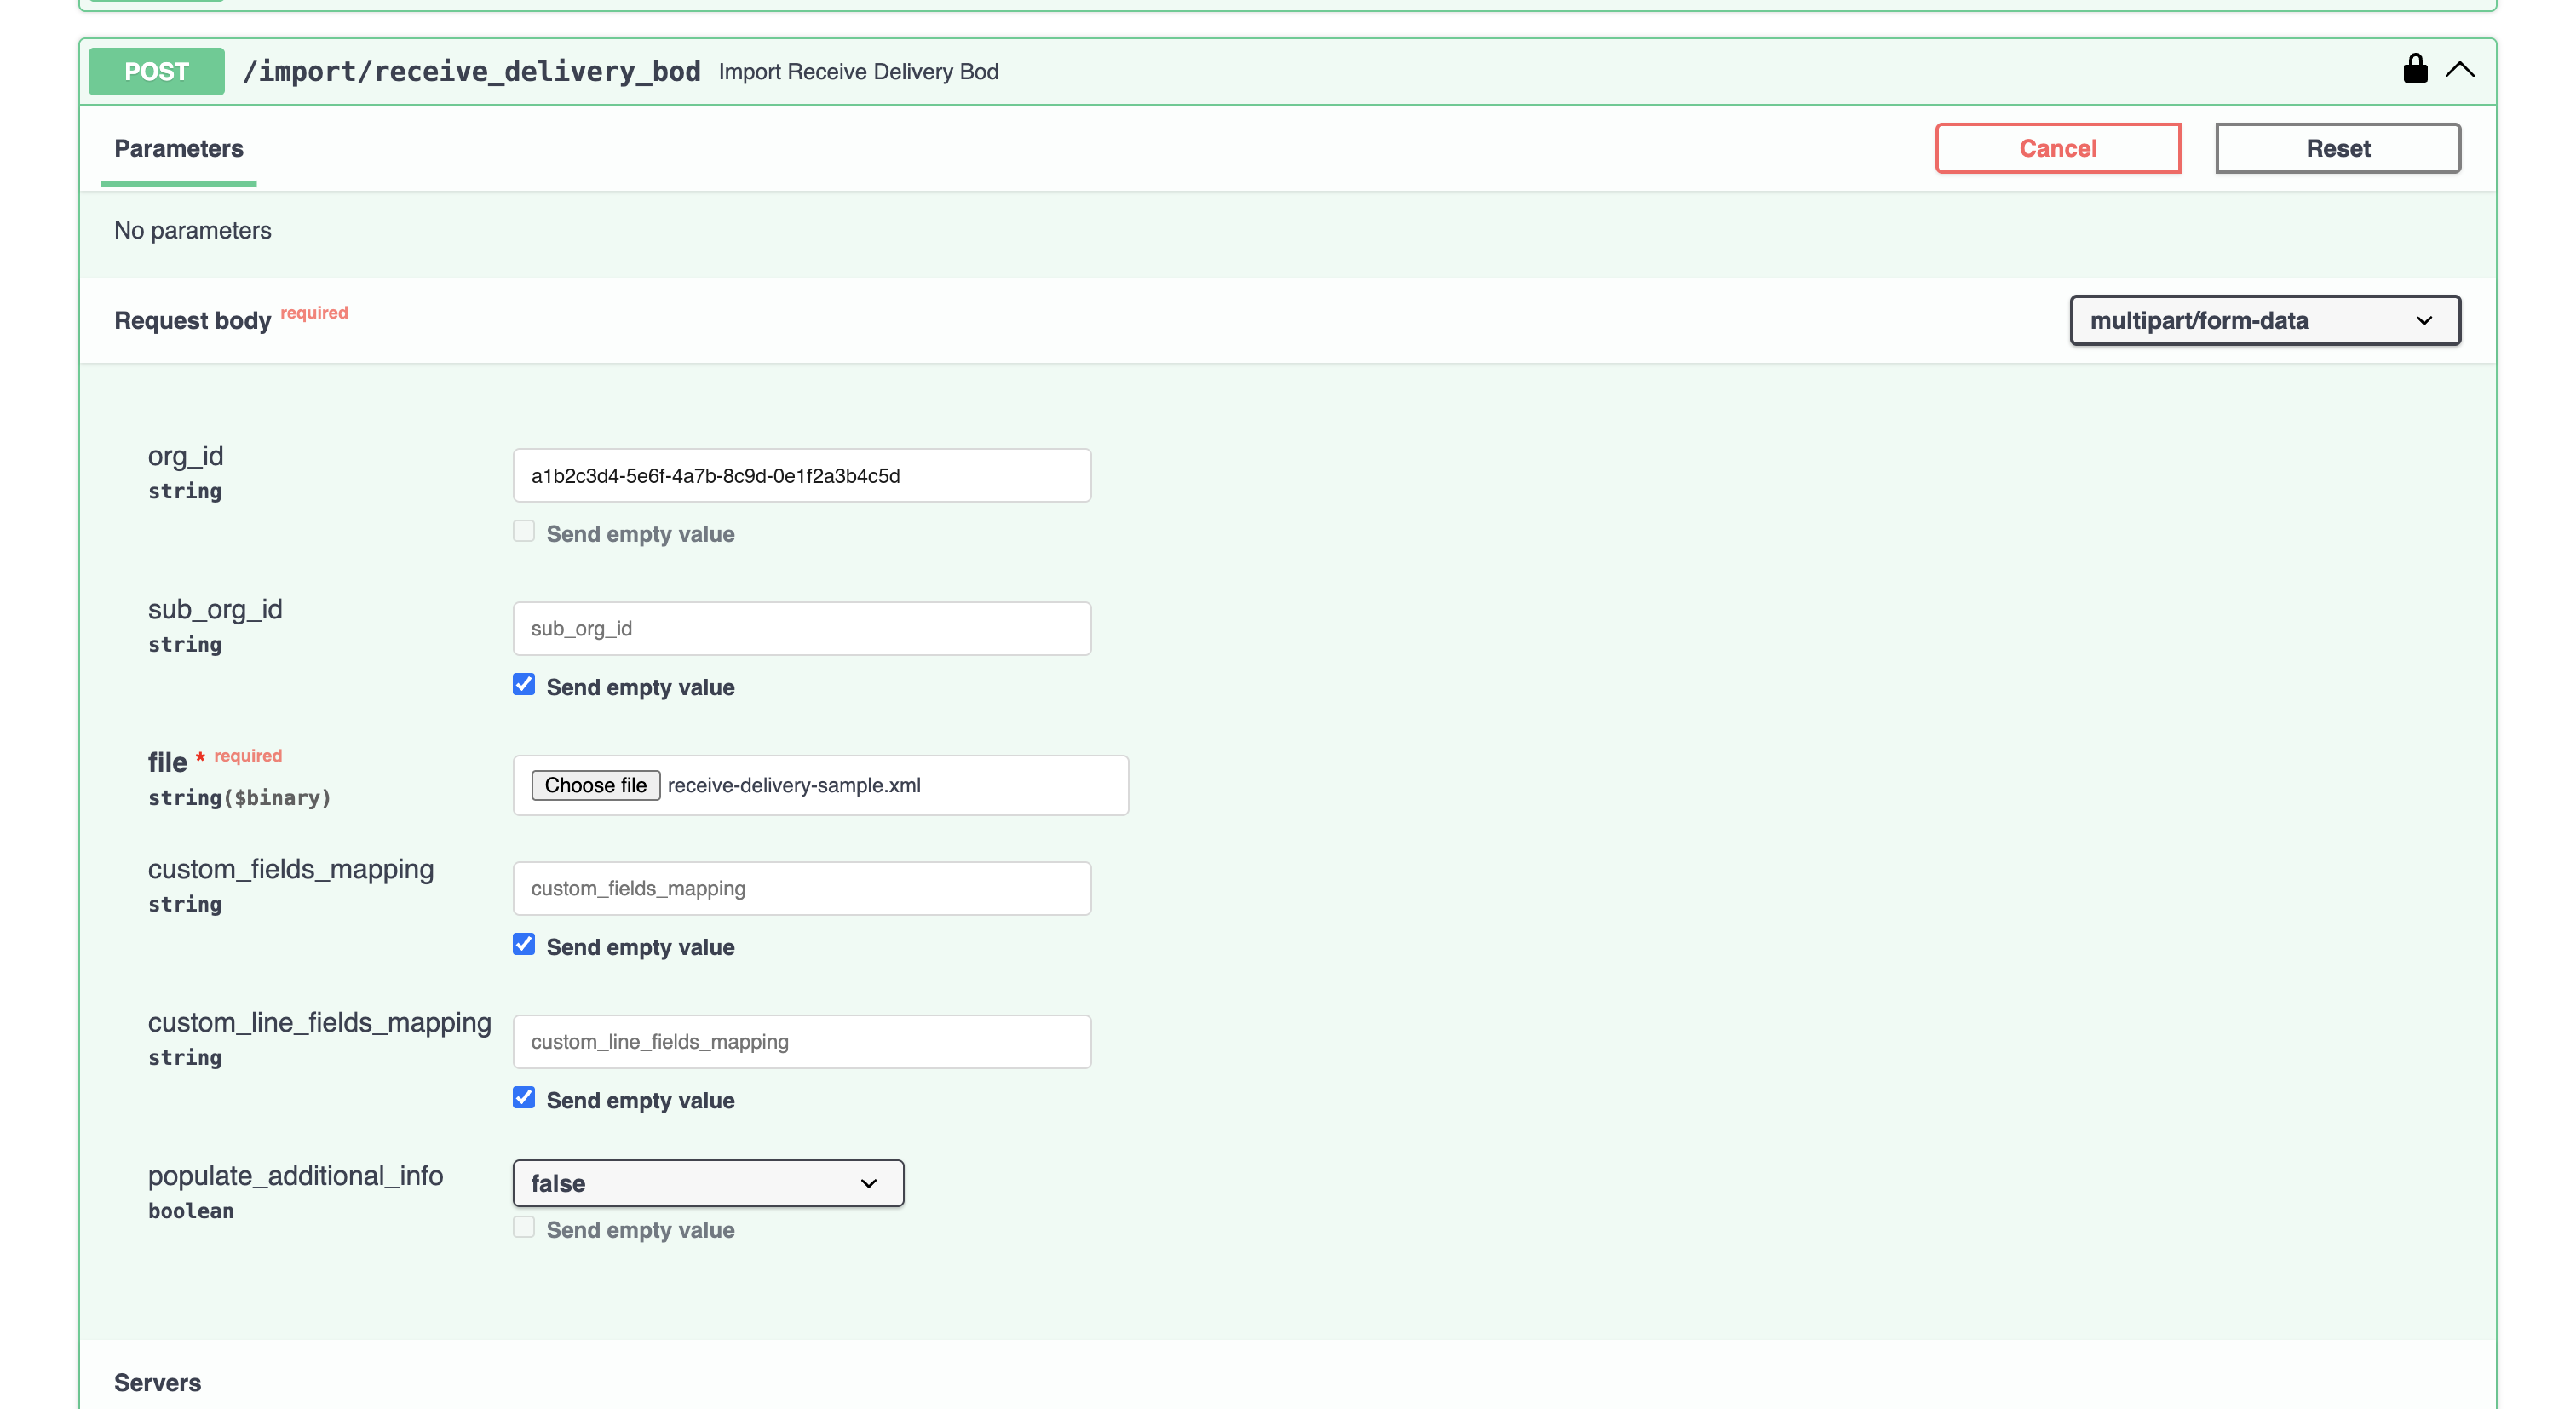Viewport: 2576px width, 1409px height.
Task: Click the Choose file button
Action: click(x=596, y=785)
